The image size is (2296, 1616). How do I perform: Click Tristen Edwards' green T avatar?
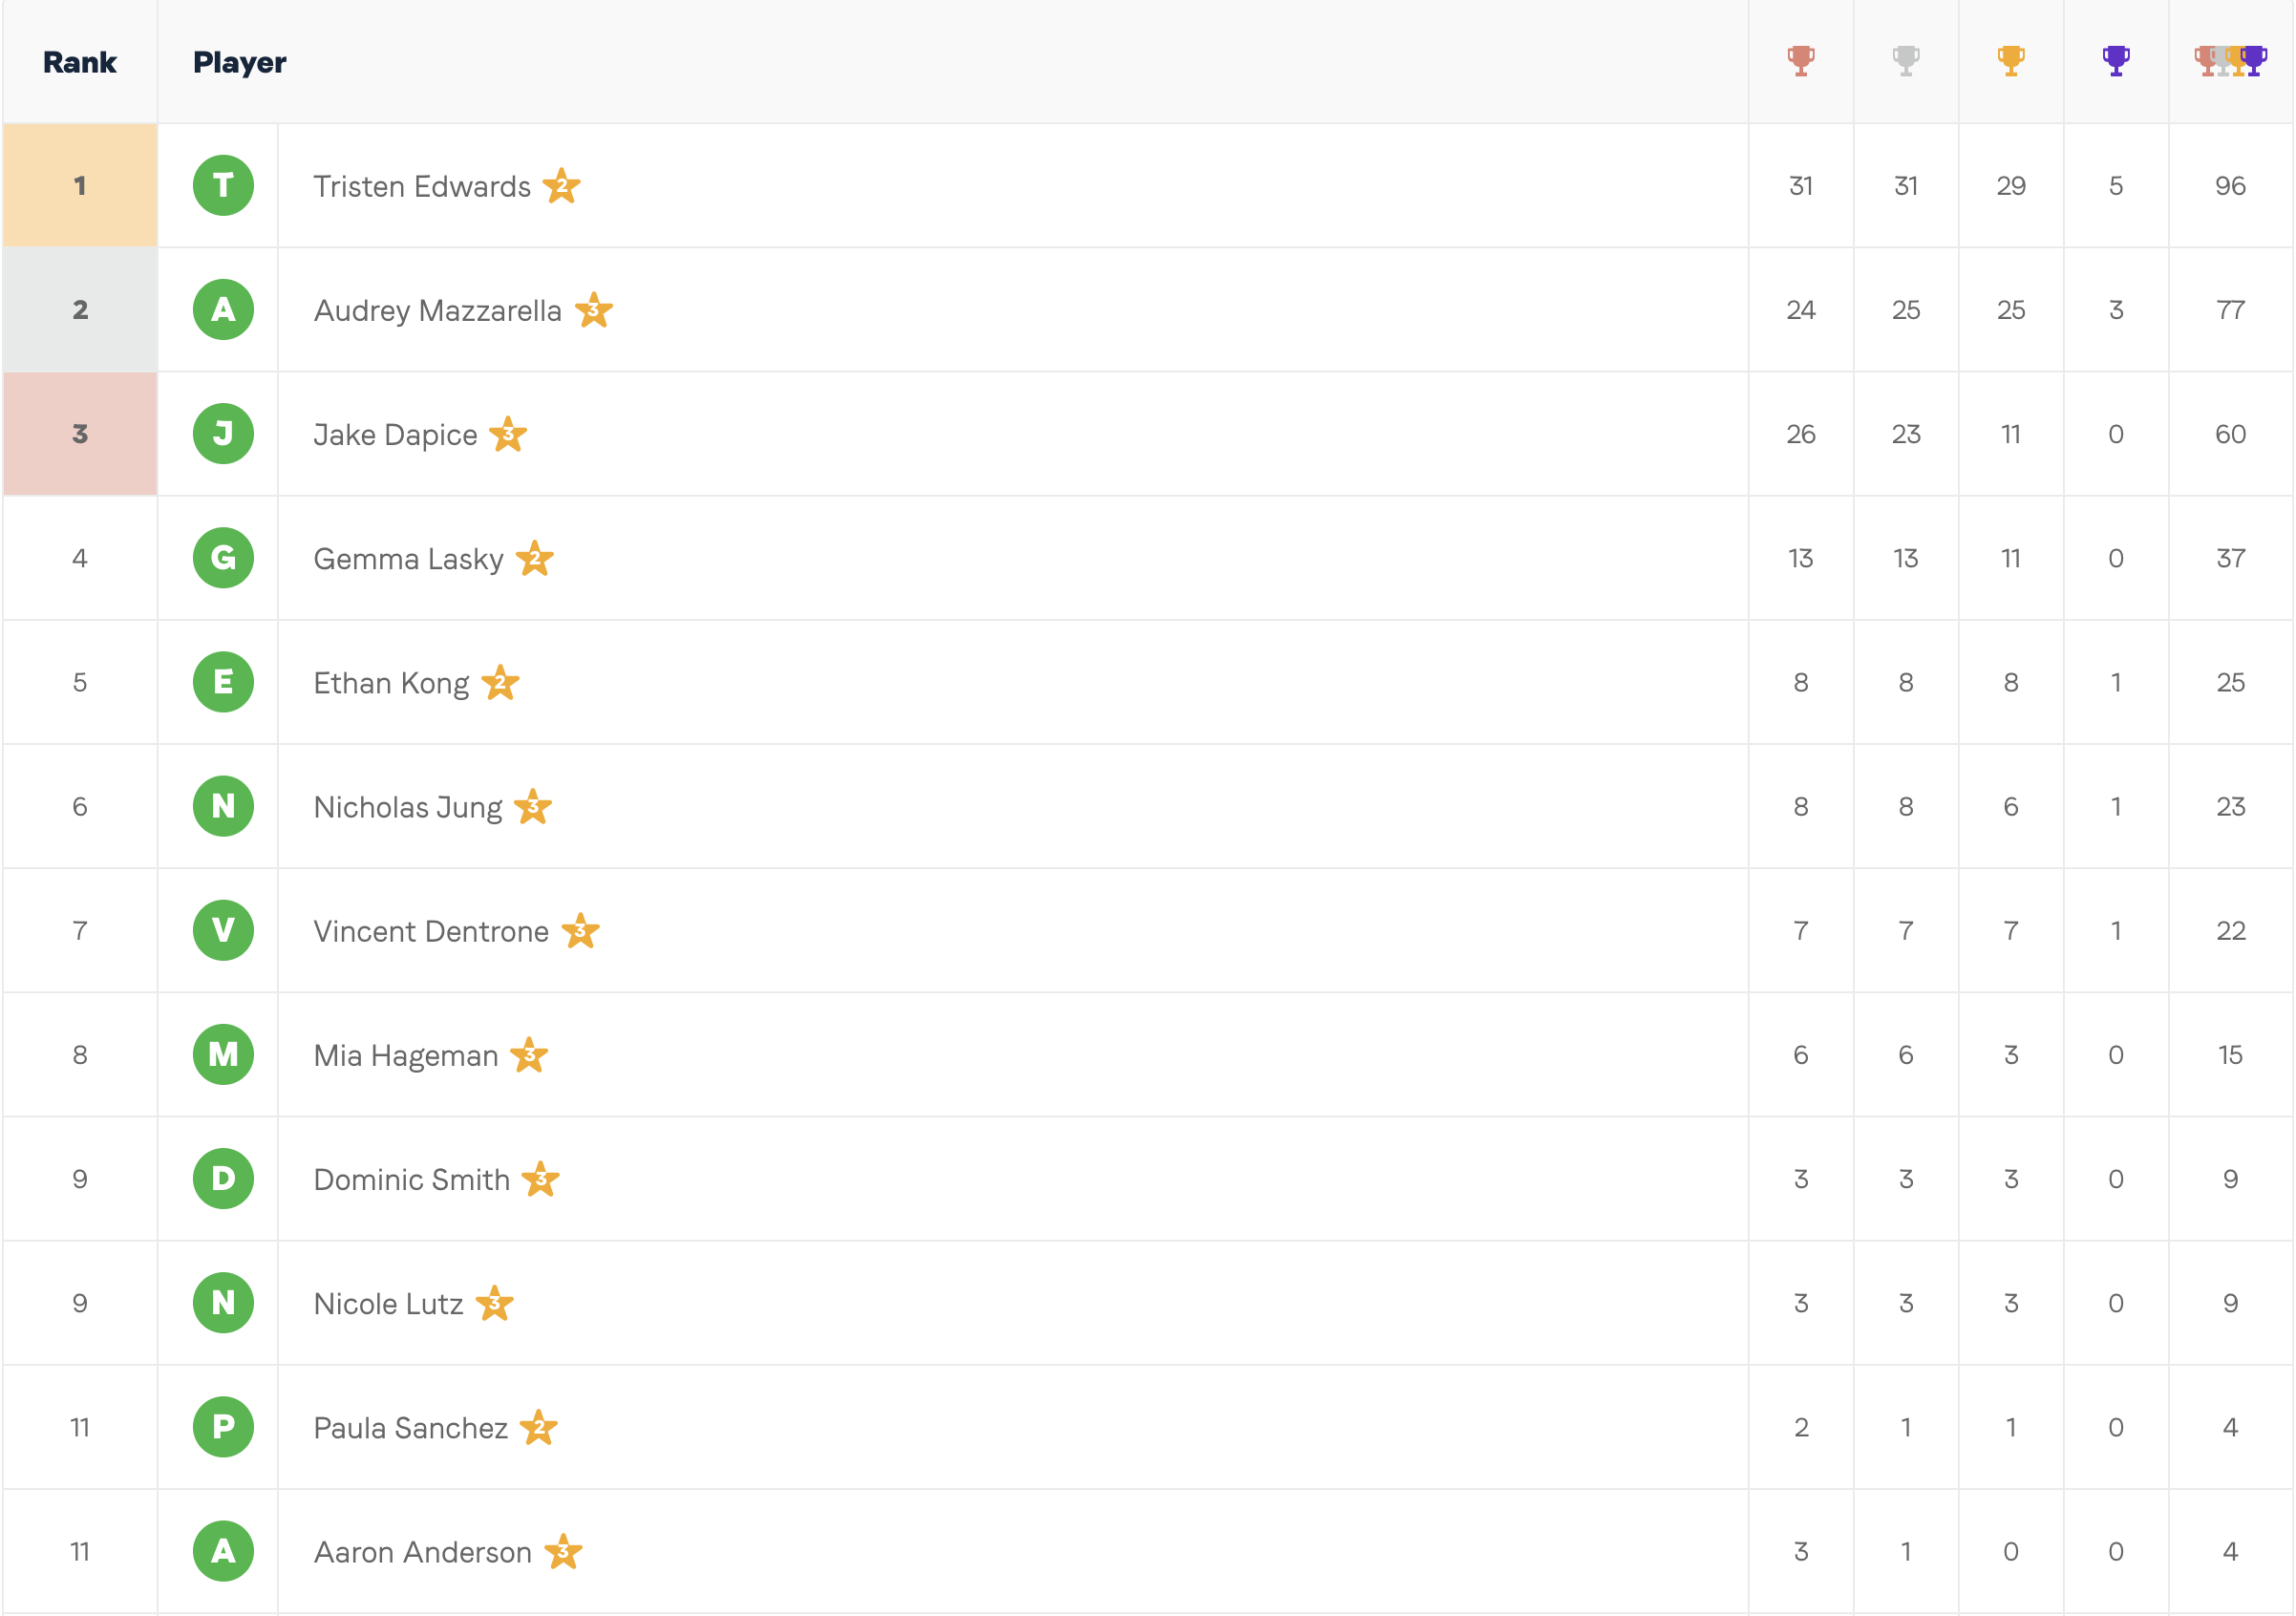pyautogui.click(x=223, y=185)
